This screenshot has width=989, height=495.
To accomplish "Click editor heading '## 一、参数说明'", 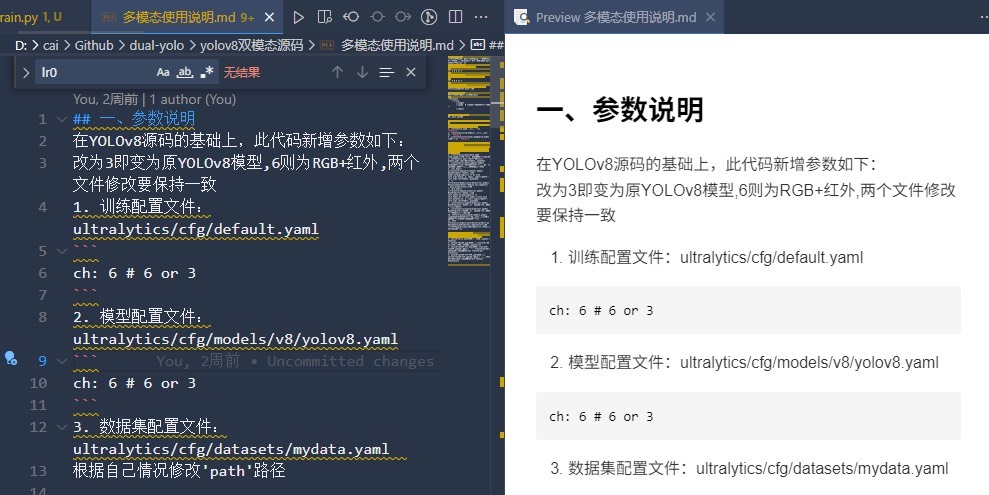I will coord(134,119).
